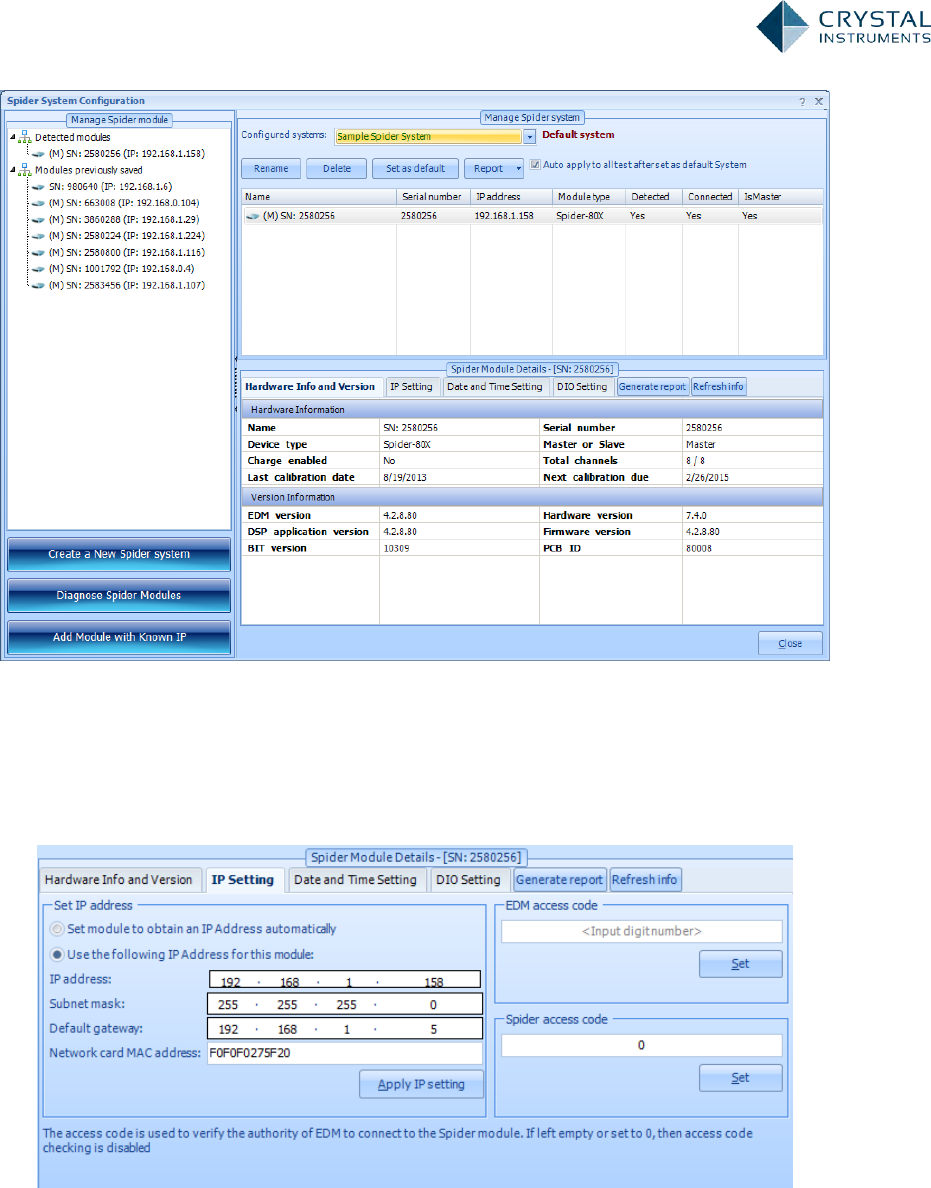Click the Delete button
931x1188 pixels.
tap(336, 168)
